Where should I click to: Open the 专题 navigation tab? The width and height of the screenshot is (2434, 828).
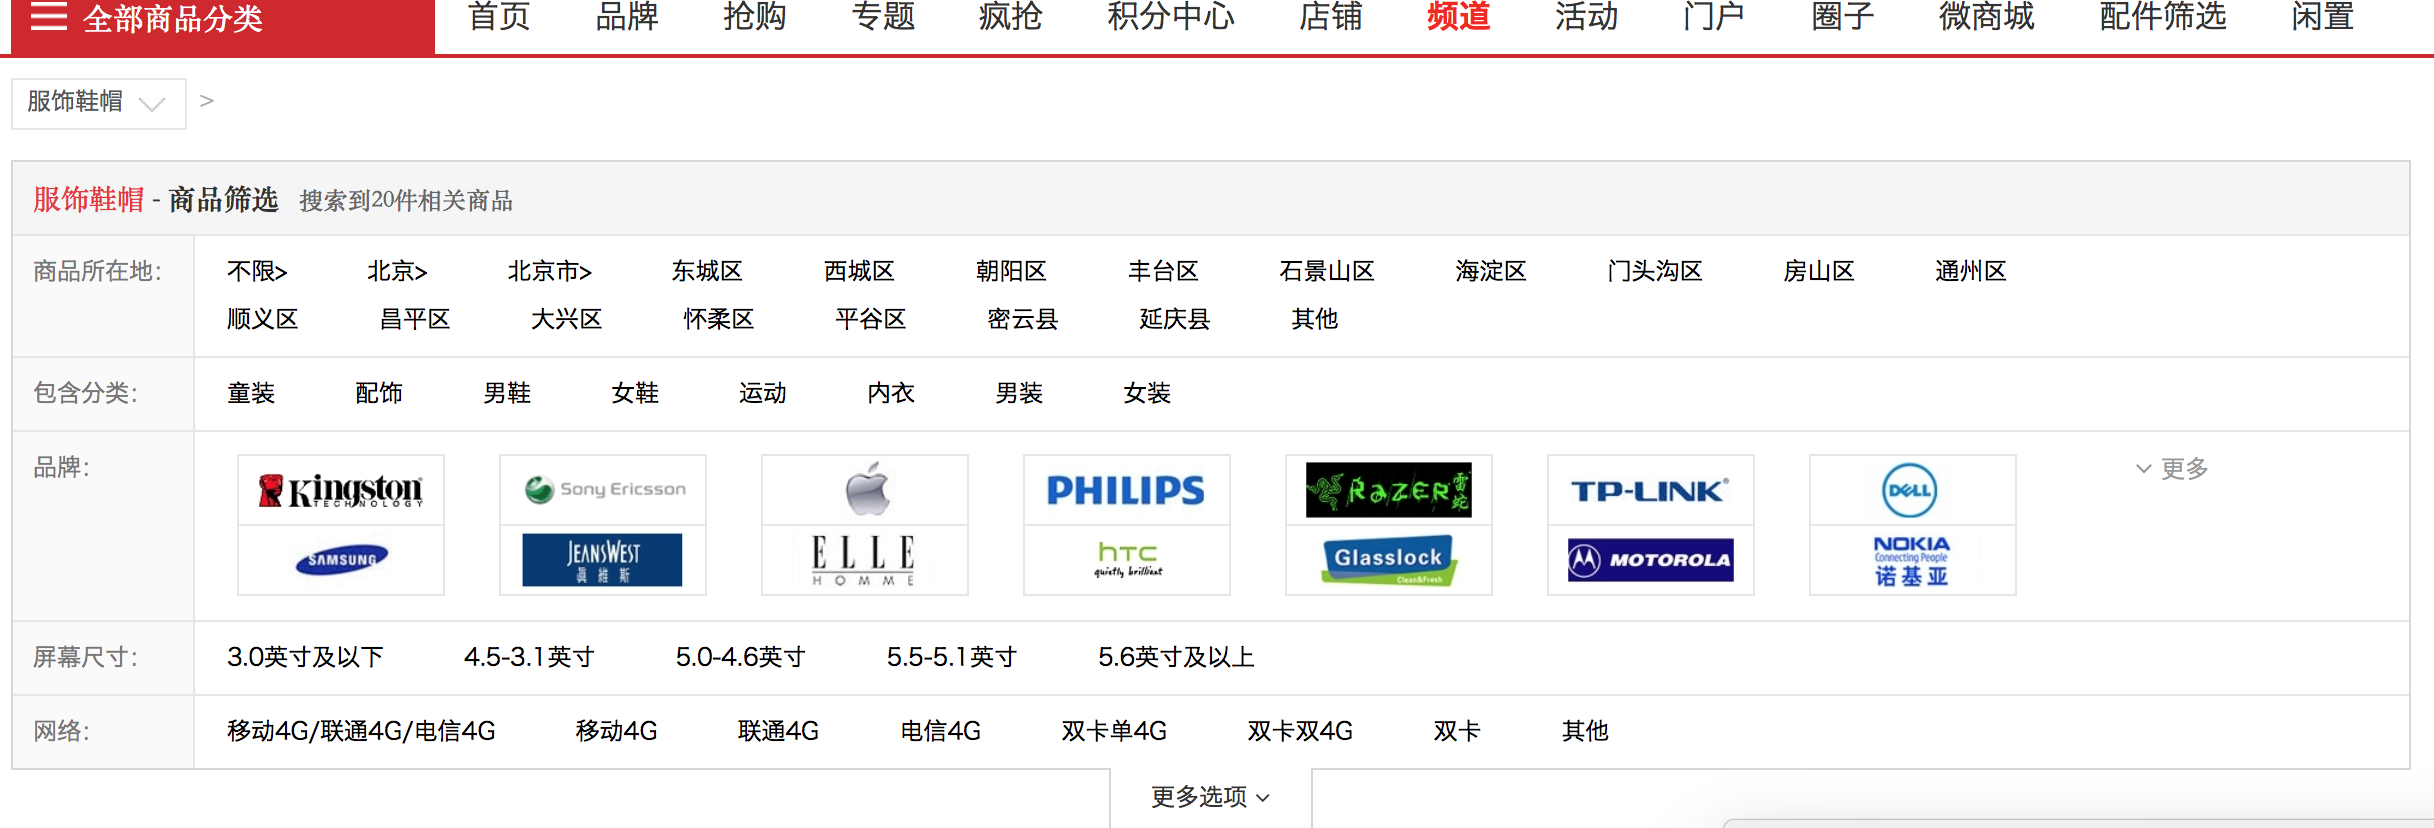883,17
